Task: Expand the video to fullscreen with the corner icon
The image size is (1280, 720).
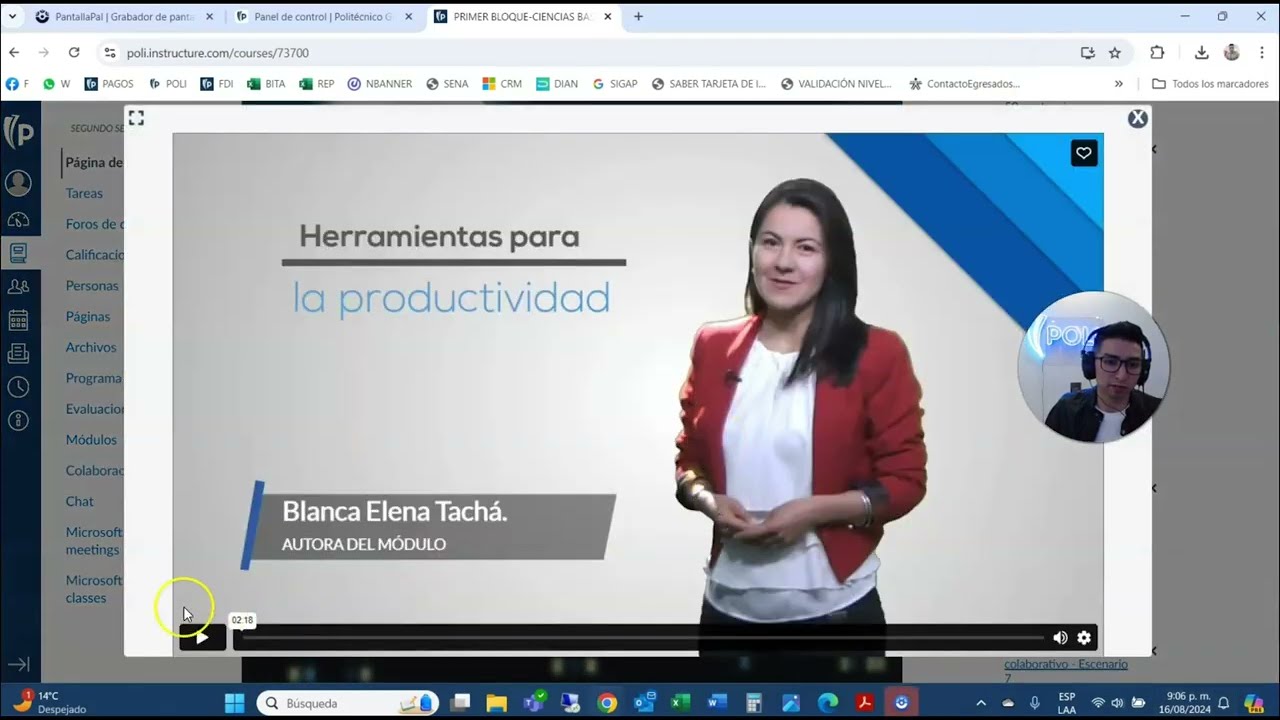Action: [x=136, y=118]
